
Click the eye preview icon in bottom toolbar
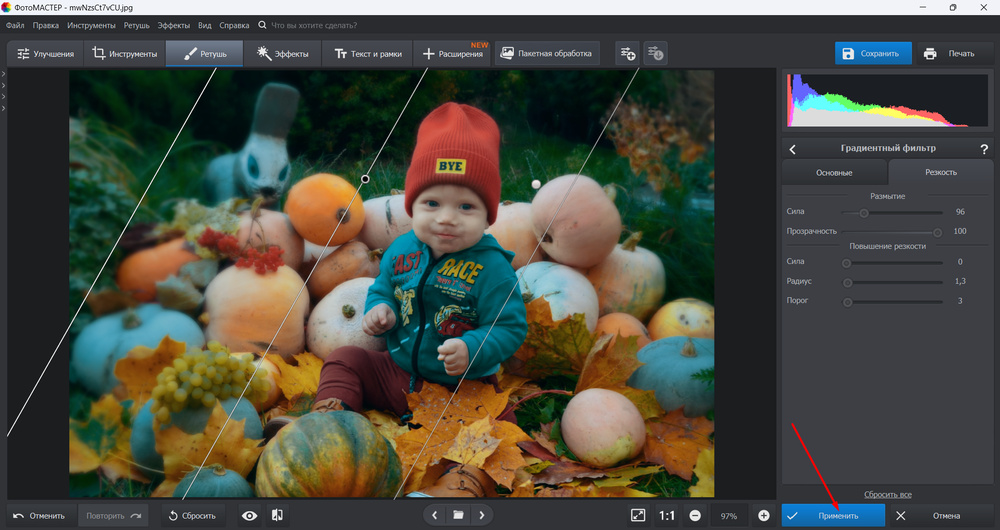pos(250,515)
